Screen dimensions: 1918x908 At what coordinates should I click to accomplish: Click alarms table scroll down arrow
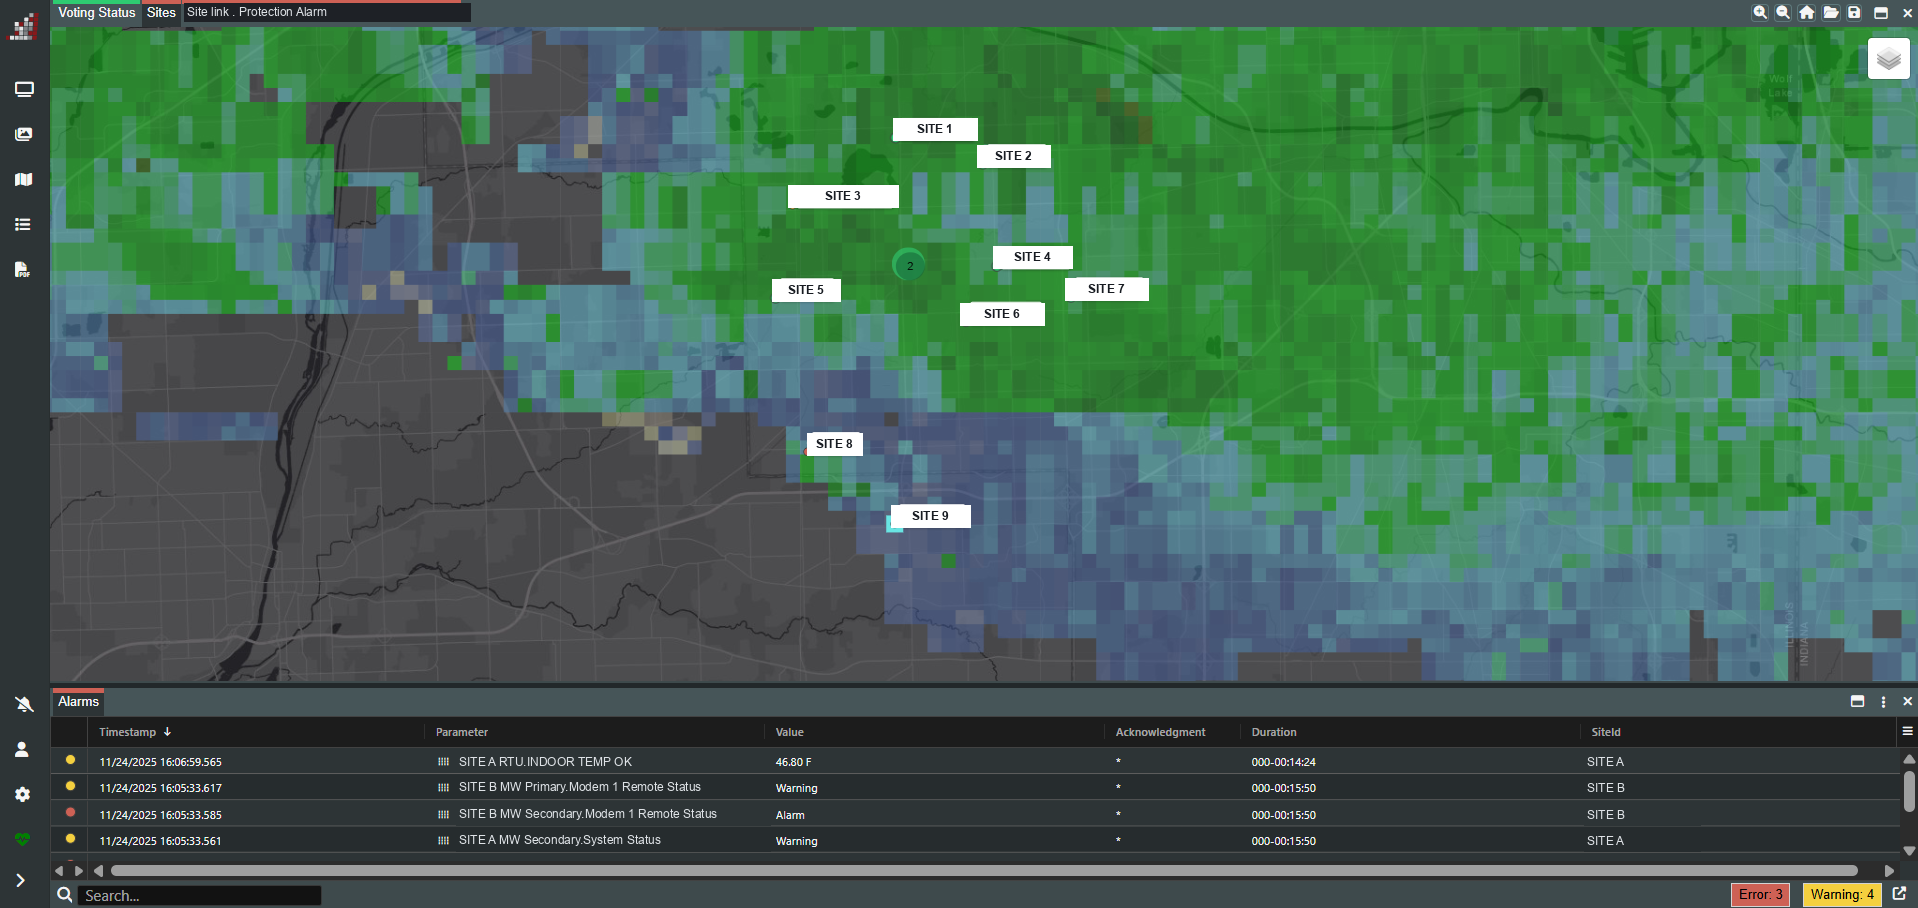(x=1909, y=851)
